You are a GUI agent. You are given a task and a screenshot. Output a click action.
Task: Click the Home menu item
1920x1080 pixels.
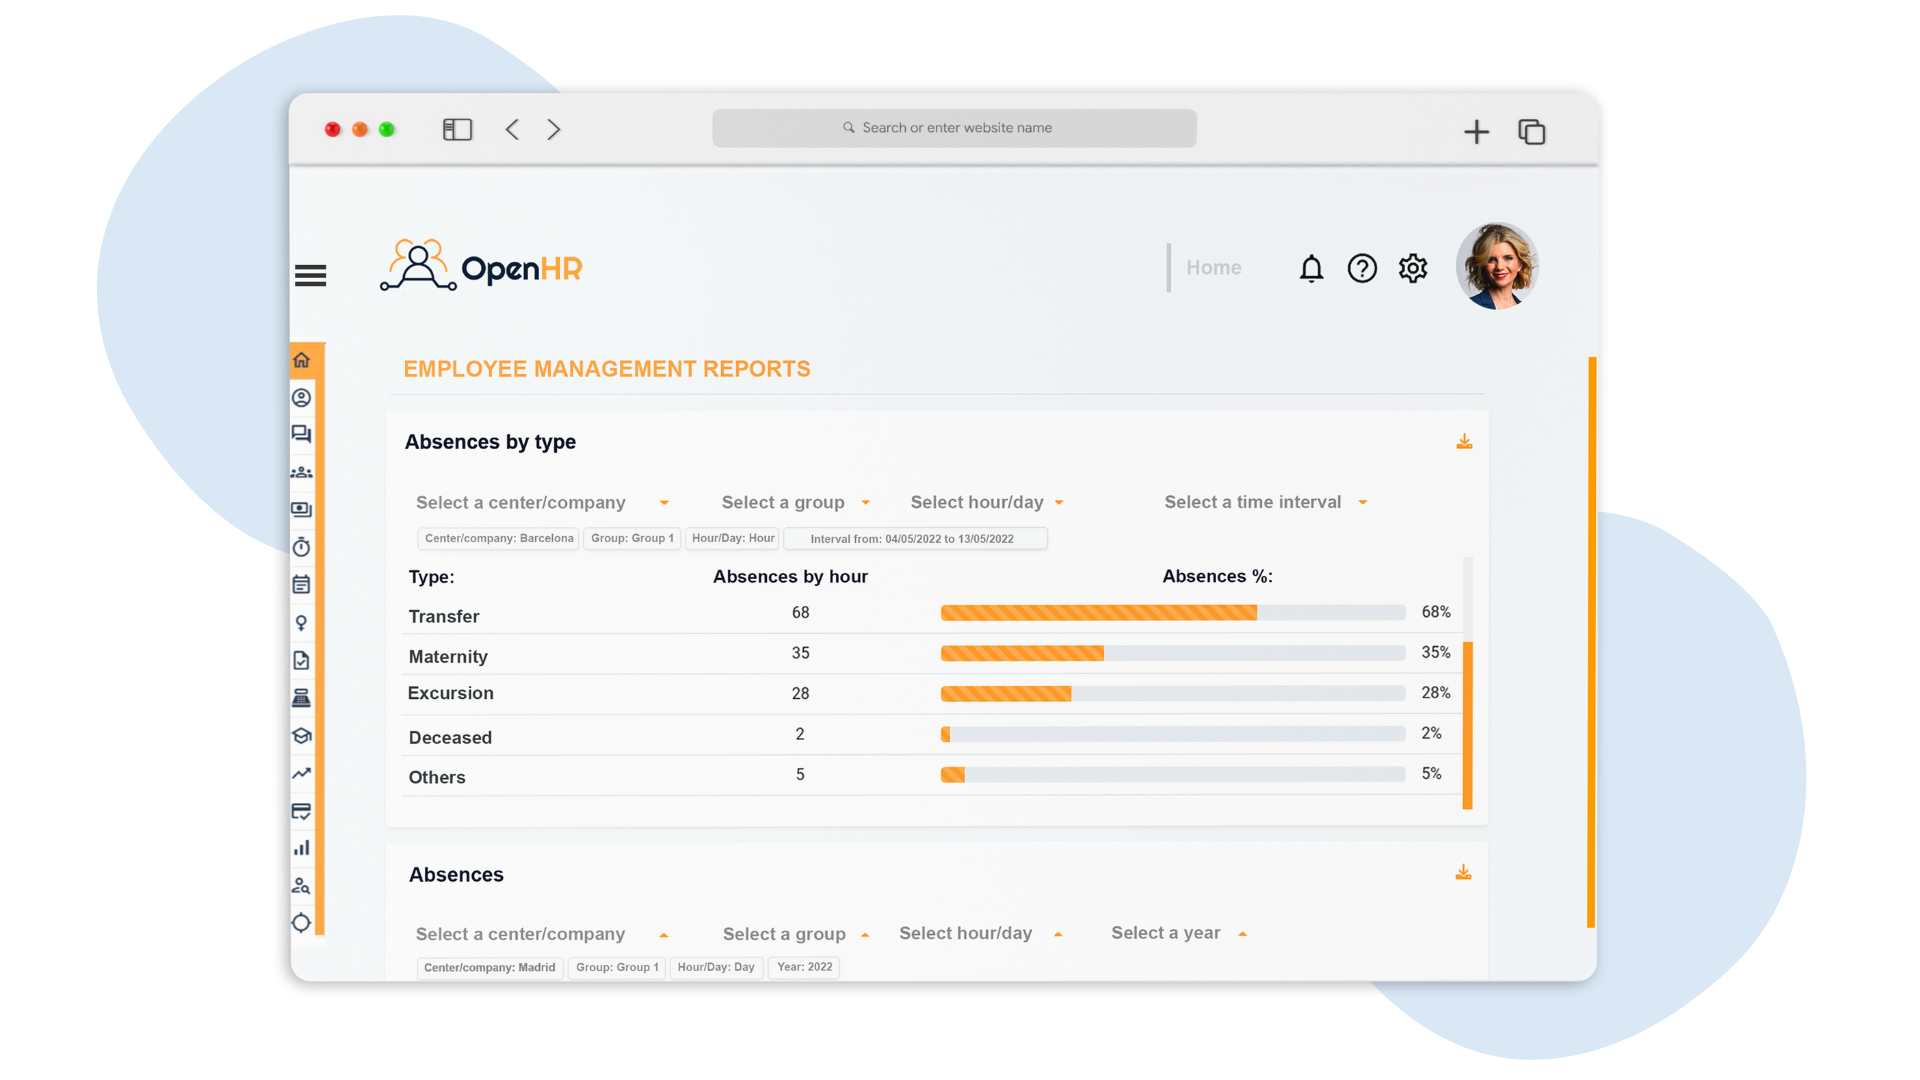pos(1213,267)
